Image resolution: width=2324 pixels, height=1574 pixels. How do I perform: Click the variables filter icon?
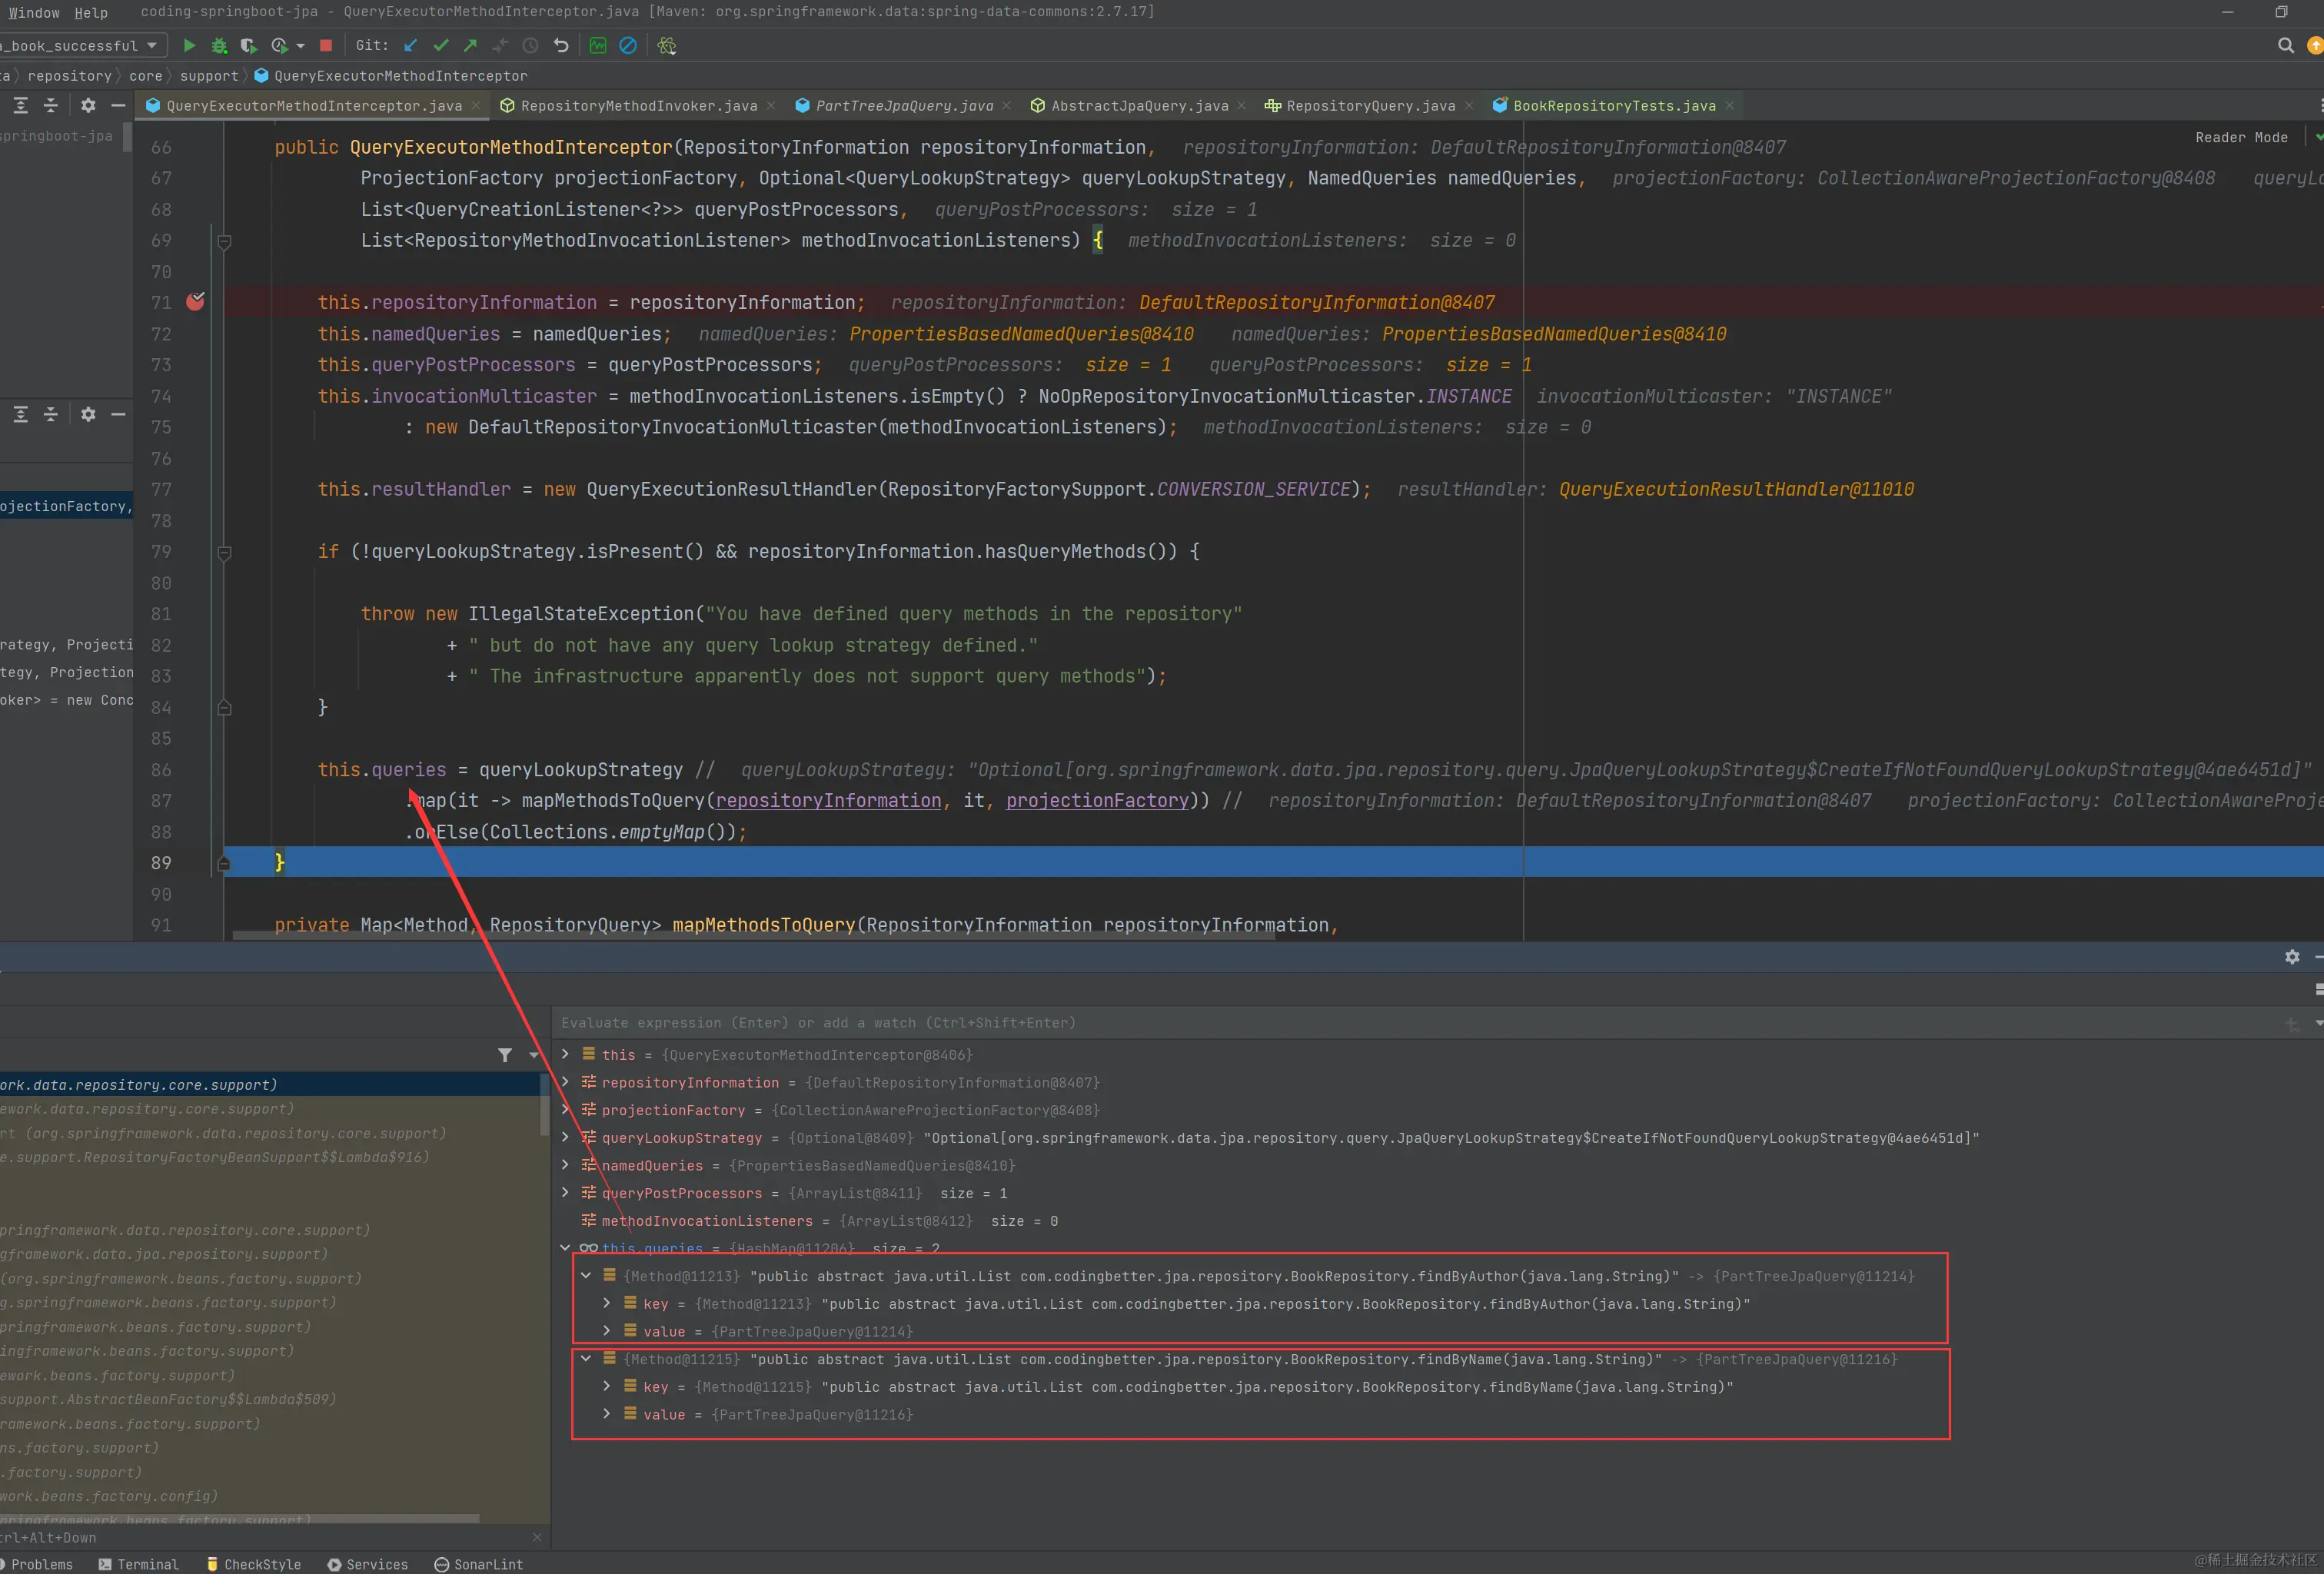tap(505, 1055)
